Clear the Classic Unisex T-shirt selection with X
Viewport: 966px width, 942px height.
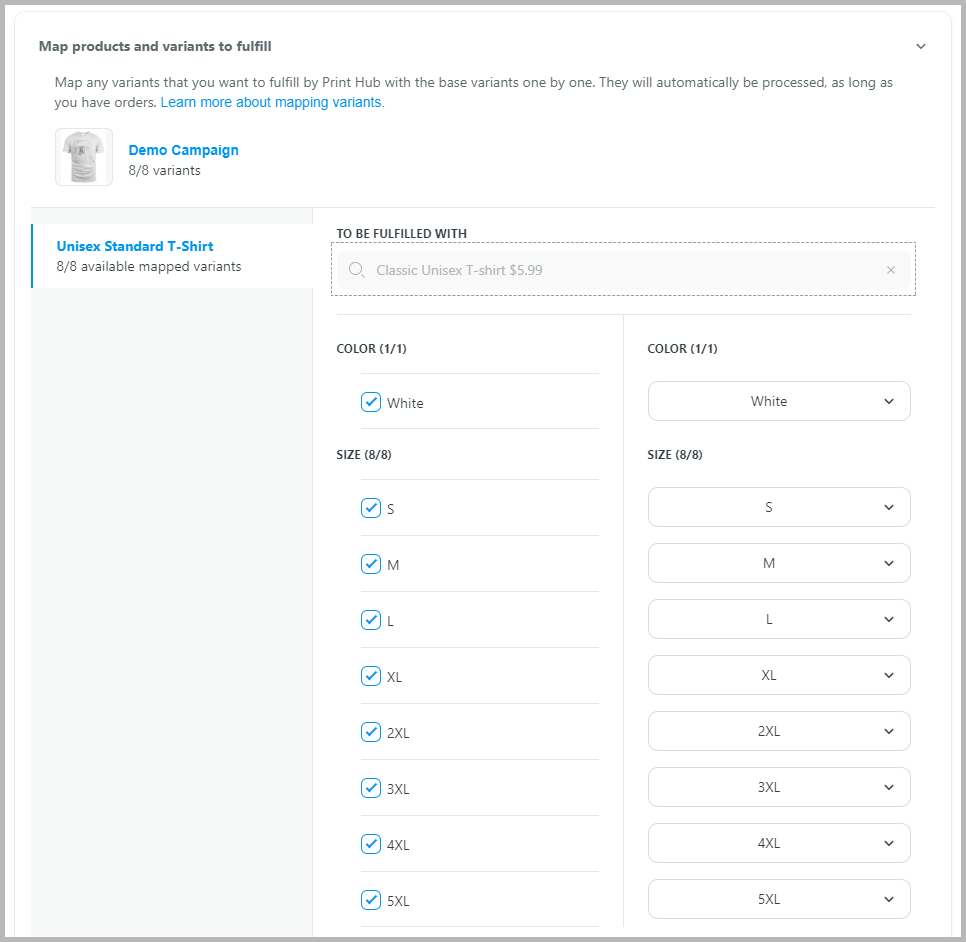click(891, 270)
